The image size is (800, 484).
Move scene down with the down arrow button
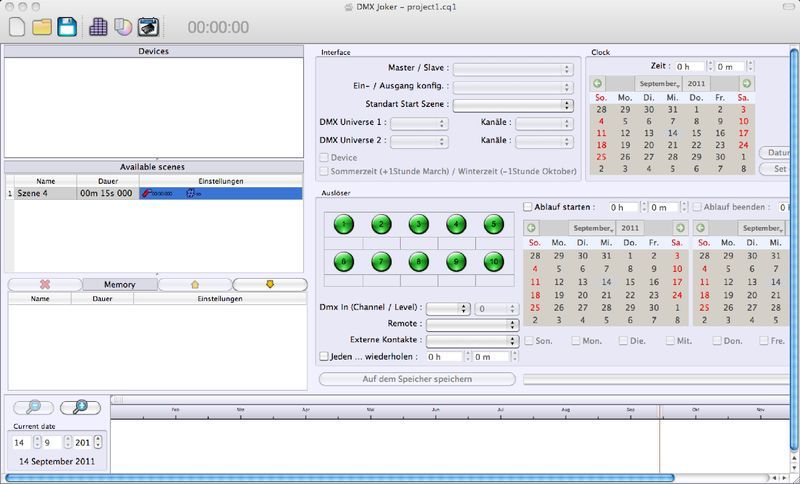(x=270, y=285)
